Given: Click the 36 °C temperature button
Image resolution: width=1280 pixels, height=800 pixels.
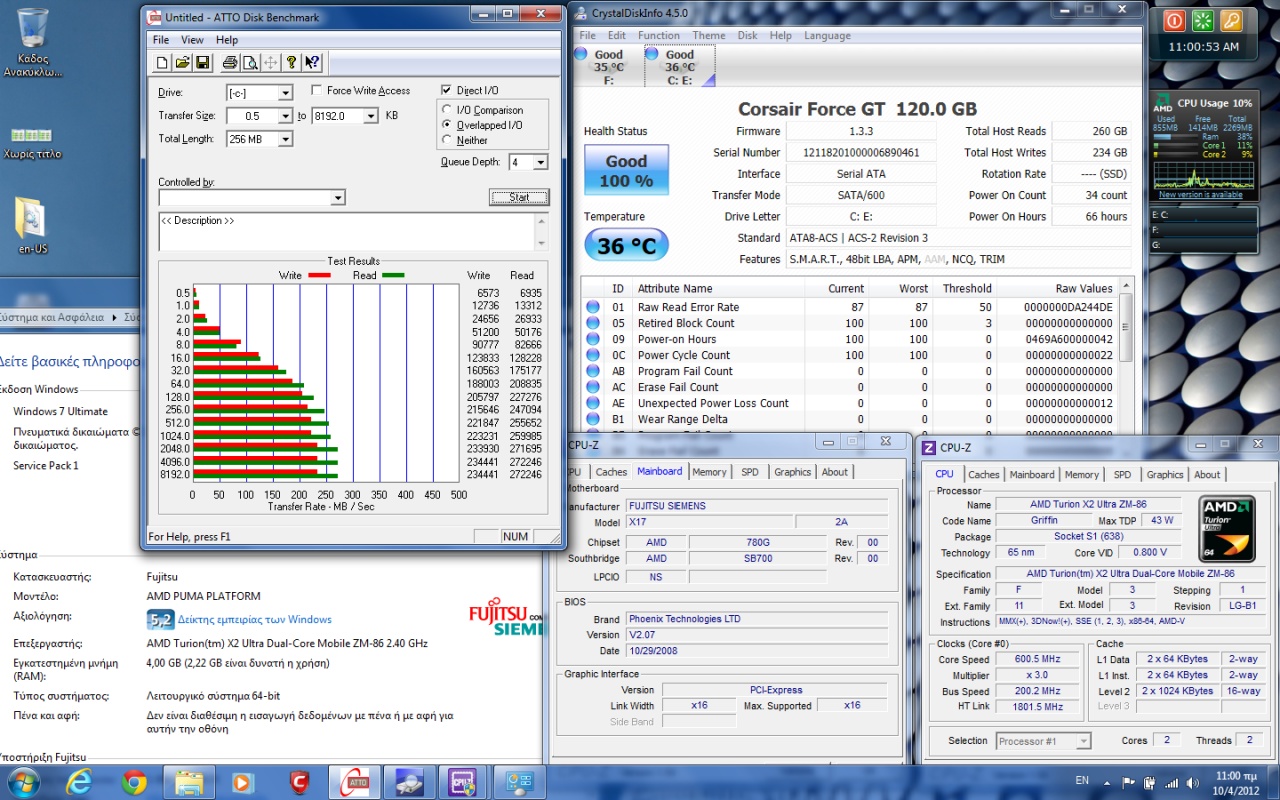Looking at the screenshot, I should tap(626, 245).
